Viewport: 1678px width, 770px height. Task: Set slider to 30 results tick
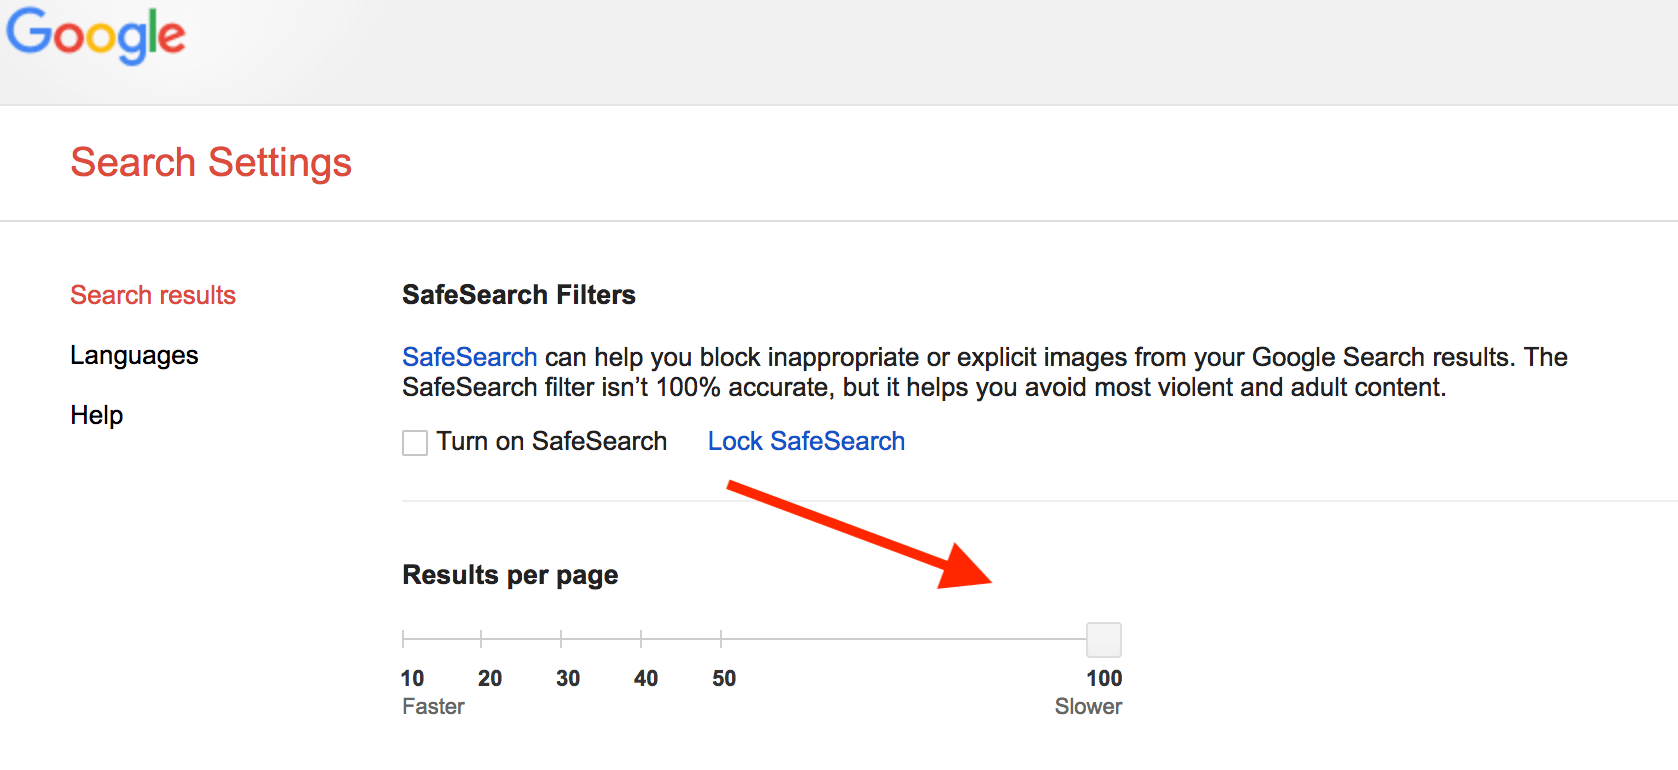[561, 639]
